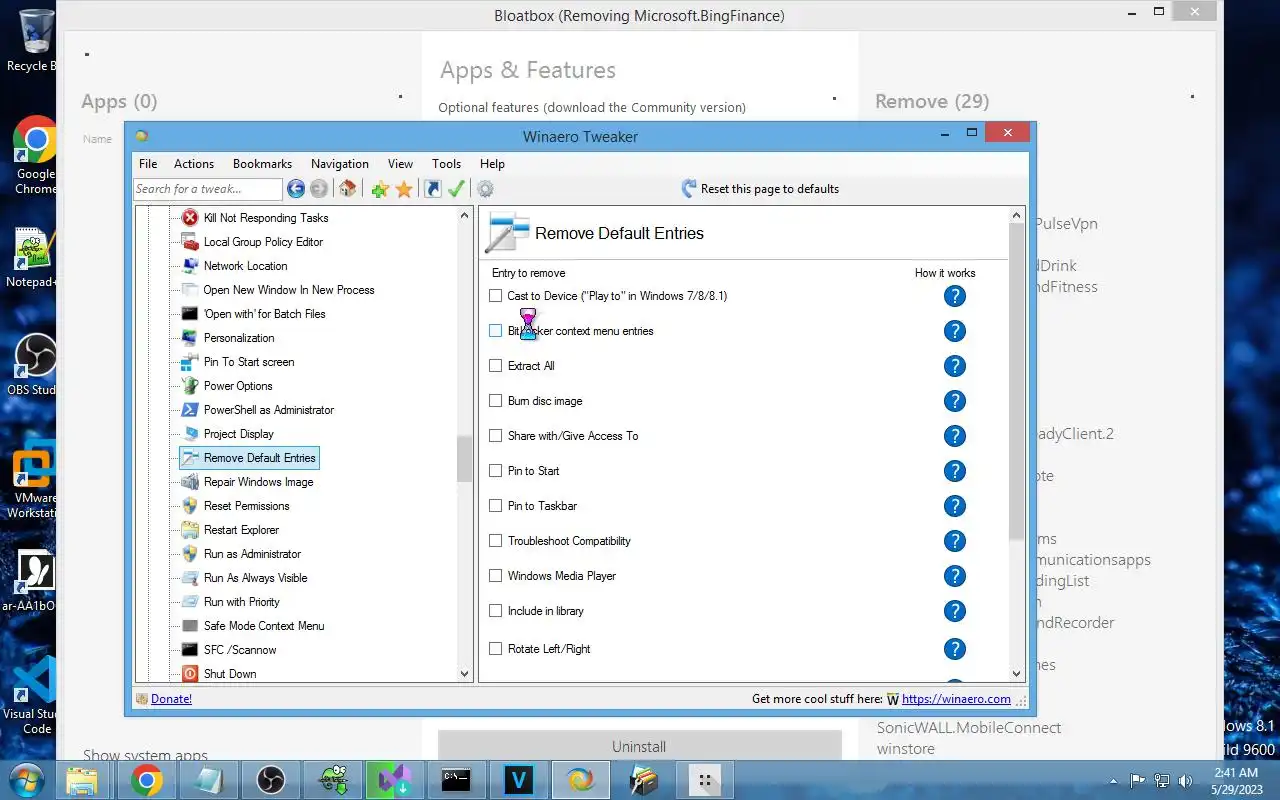Click Reset this page to defaults
Screen dimensions: 1280x800
point(760,189)
